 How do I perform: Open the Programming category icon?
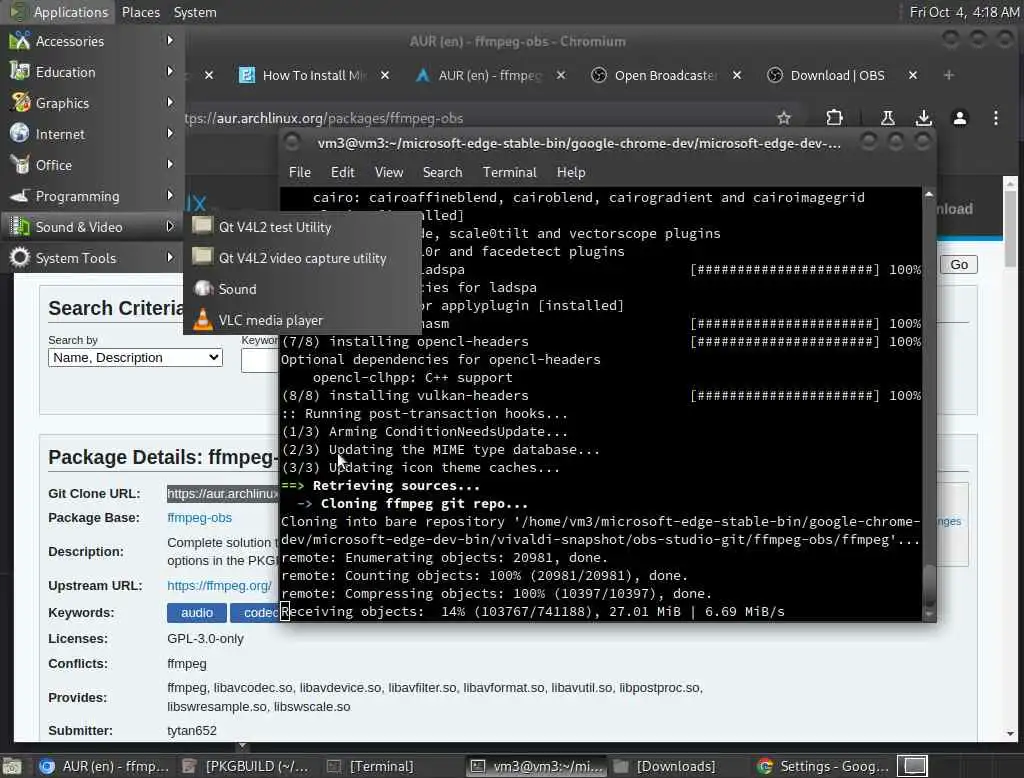[20, 195]
